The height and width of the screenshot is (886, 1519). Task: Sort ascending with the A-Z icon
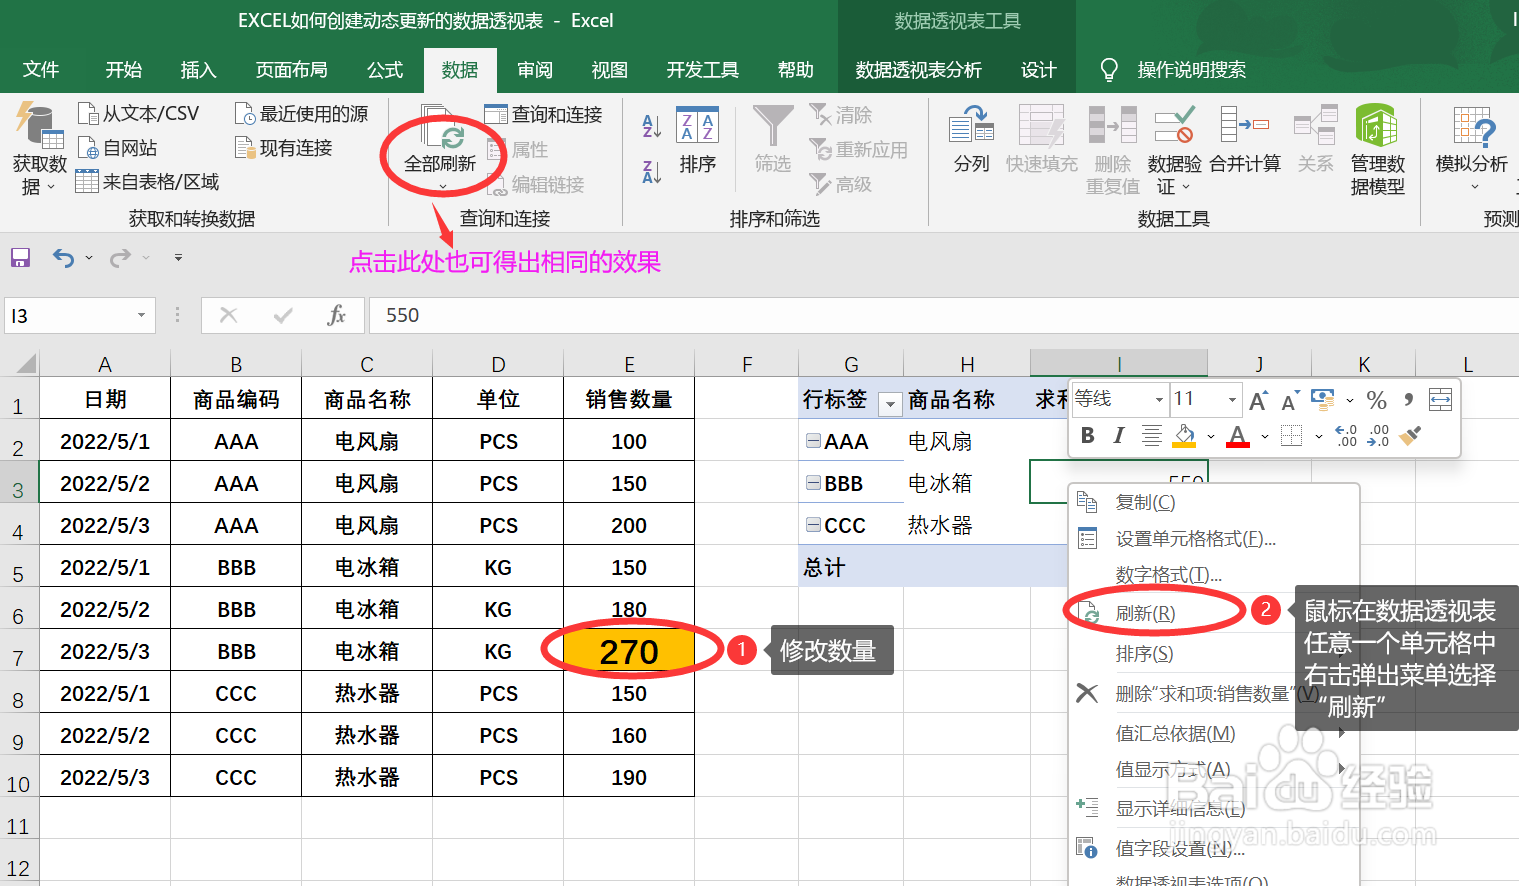coord(652,126)
